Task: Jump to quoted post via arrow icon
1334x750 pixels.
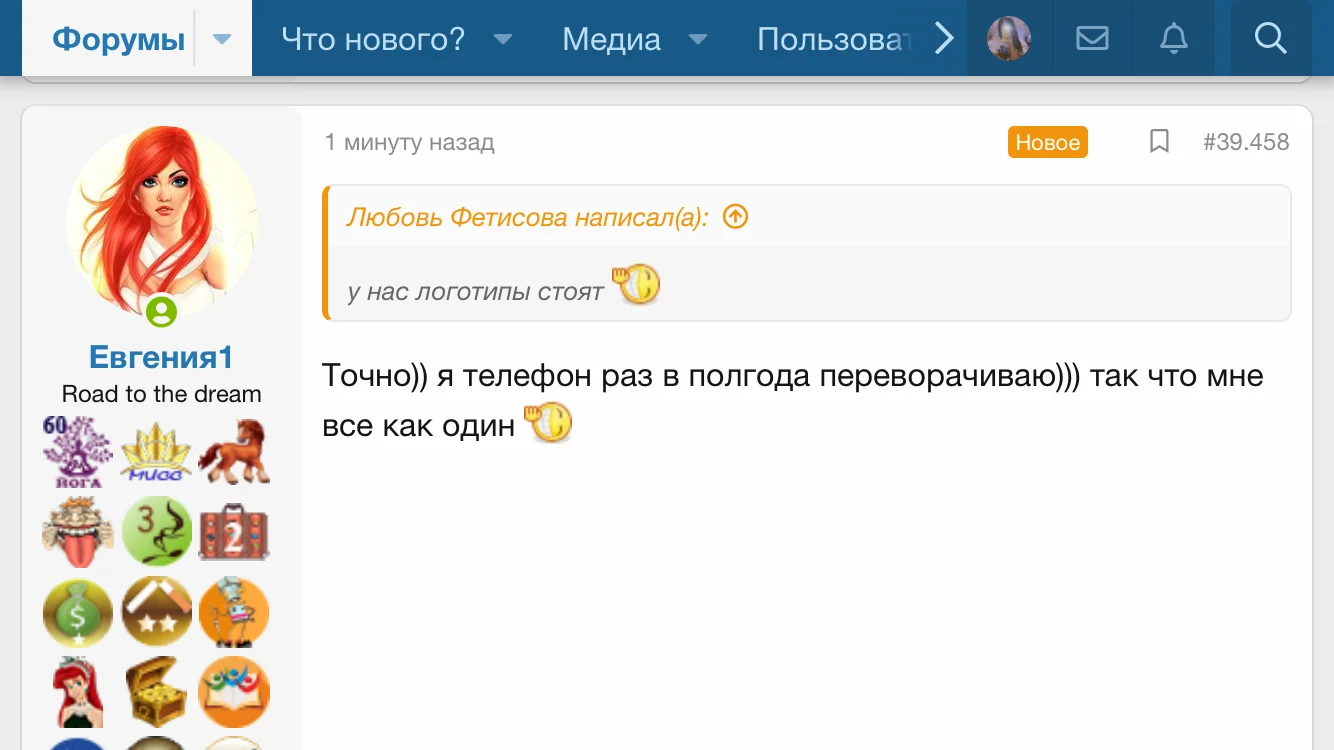Action: [735, 216]
